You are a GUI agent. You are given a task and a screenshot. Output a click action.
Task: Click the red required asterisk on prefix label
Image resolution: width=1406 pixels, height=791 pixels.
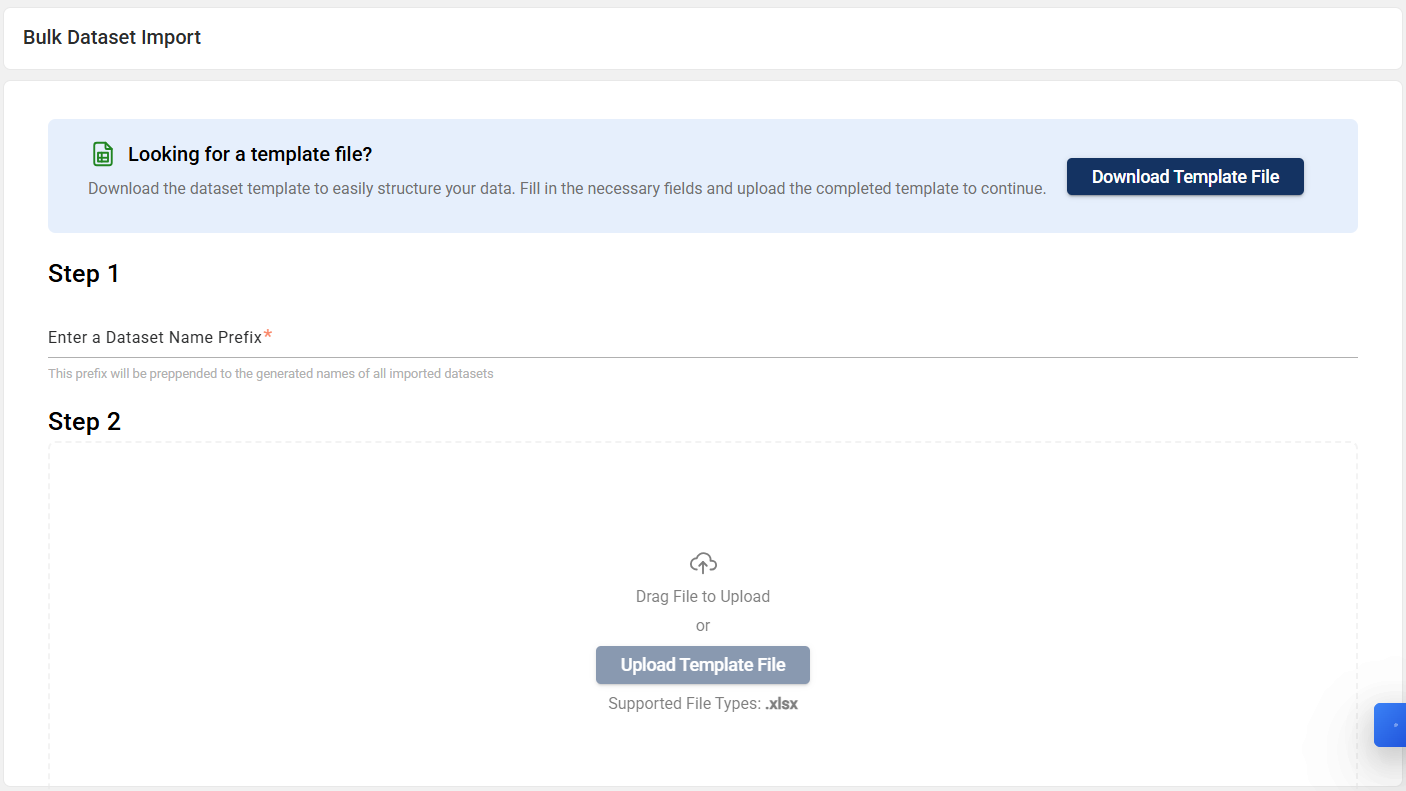pyautogui.click(x=268, y=336)
